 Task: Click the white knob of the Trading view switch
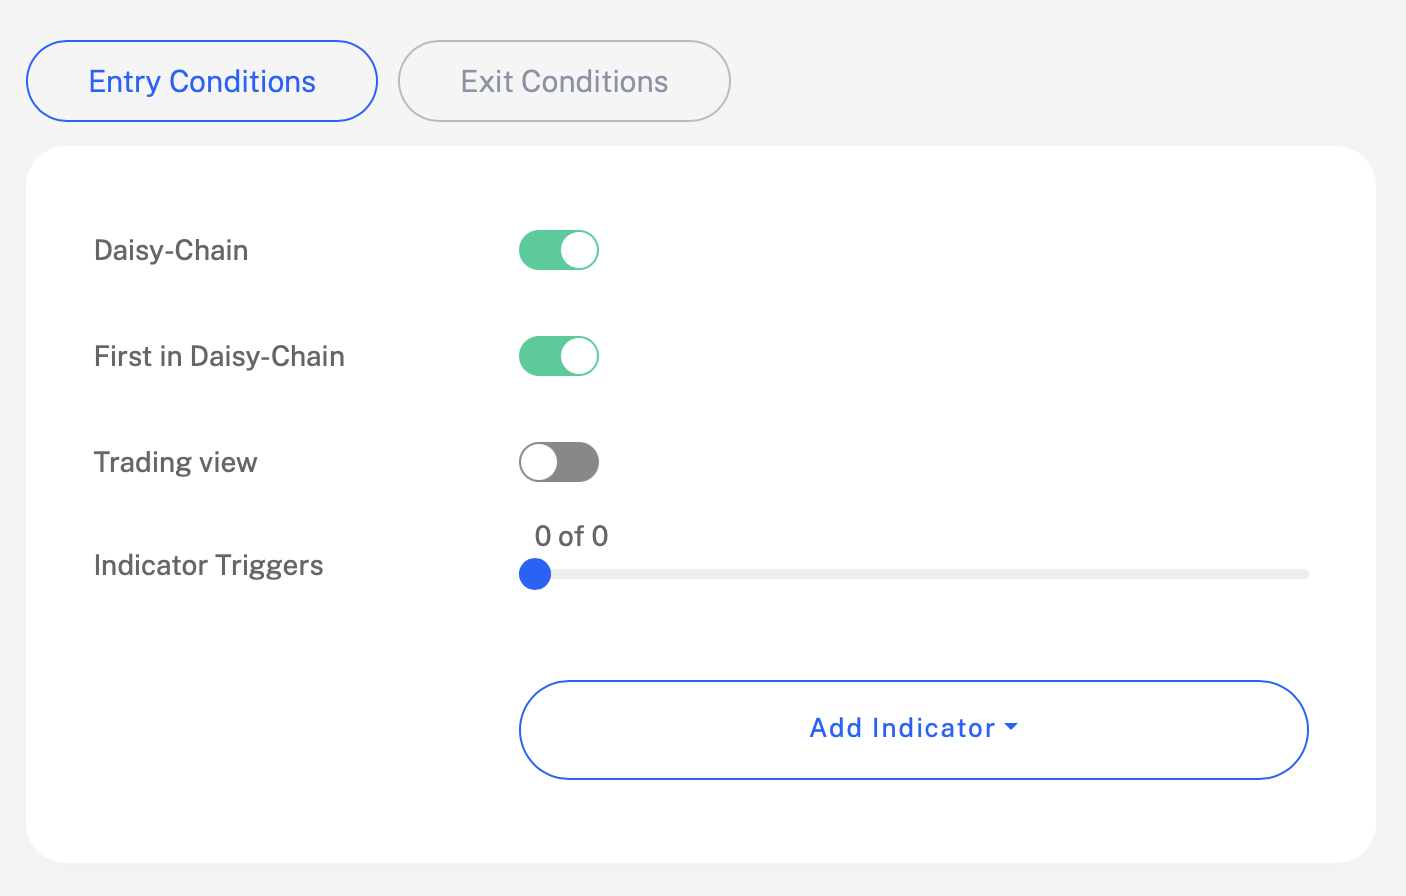tap(539, 462)
